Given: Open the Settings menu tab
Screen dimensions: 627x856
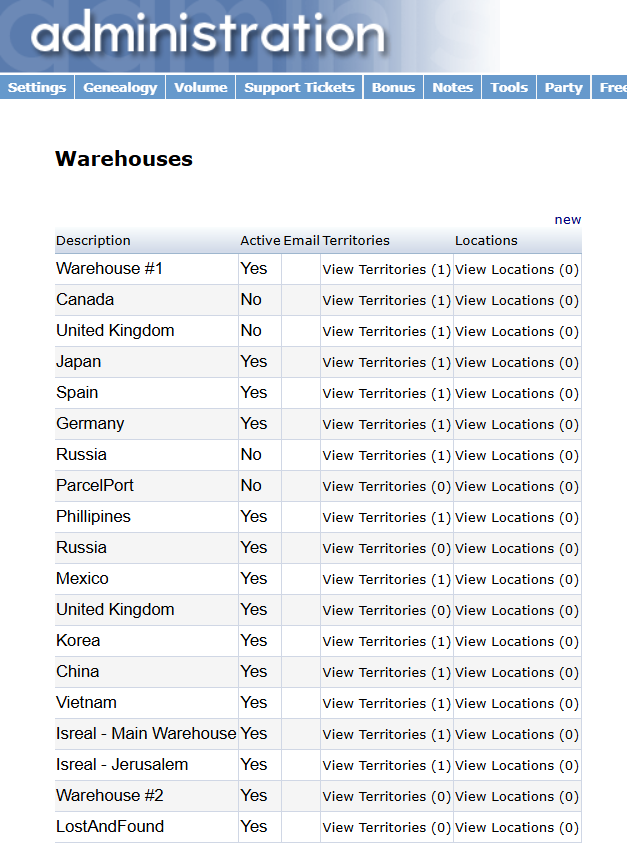Looking at the screenshot, I should (36, 87).
